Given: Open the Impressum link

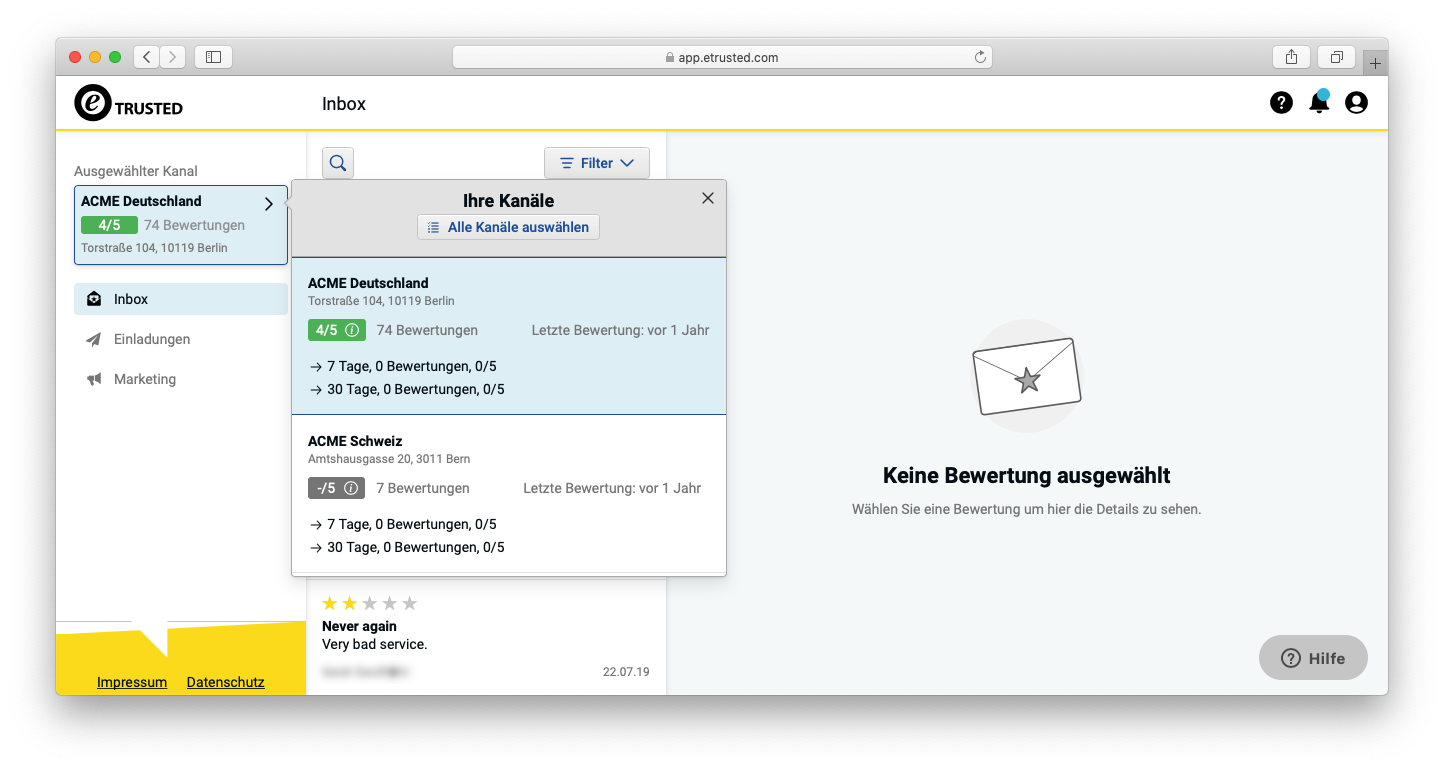Looking at the screenshot, I should pyautogui.click(x=132, y=682).
